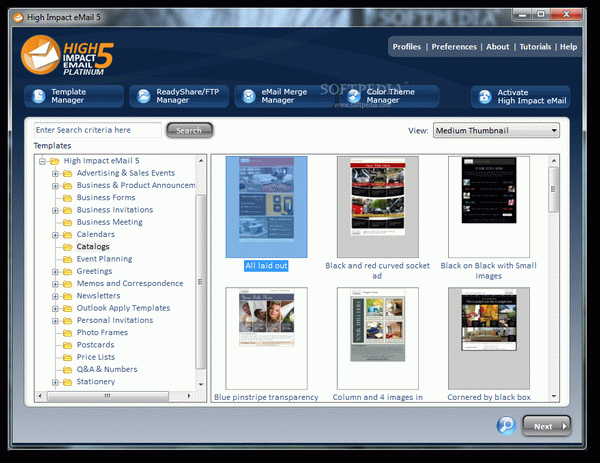Click the Catalogs folder icon
The width and height of the screenshot is (600, 463).
pyautogui.click(x=67, y=247)
